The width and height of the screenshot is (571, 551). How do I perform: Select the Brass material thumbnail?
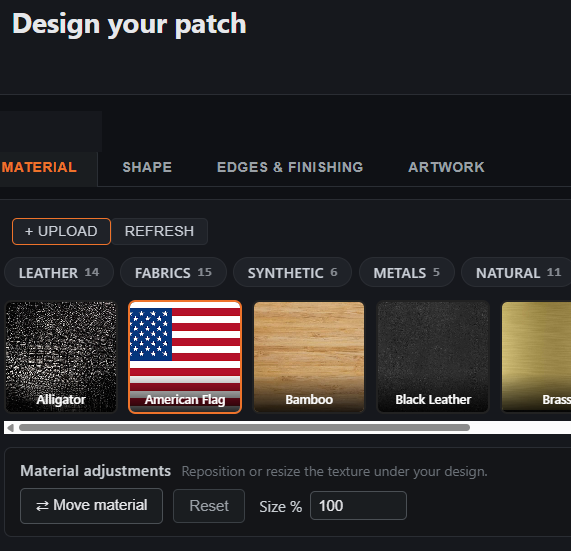pyautogui.click(x=536, y=357)
